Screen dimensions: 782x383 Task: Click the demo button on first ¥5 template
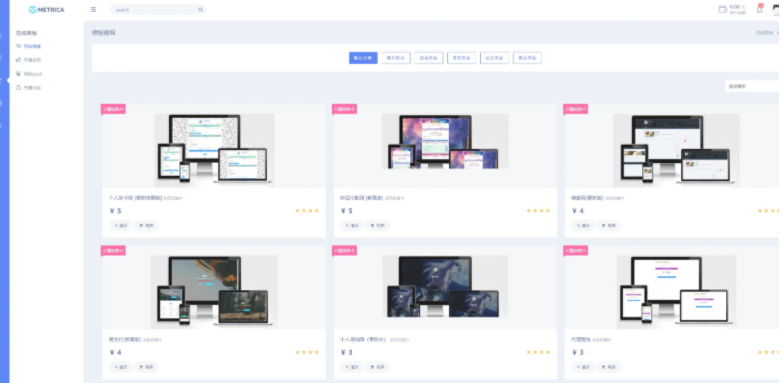[121, 225]
